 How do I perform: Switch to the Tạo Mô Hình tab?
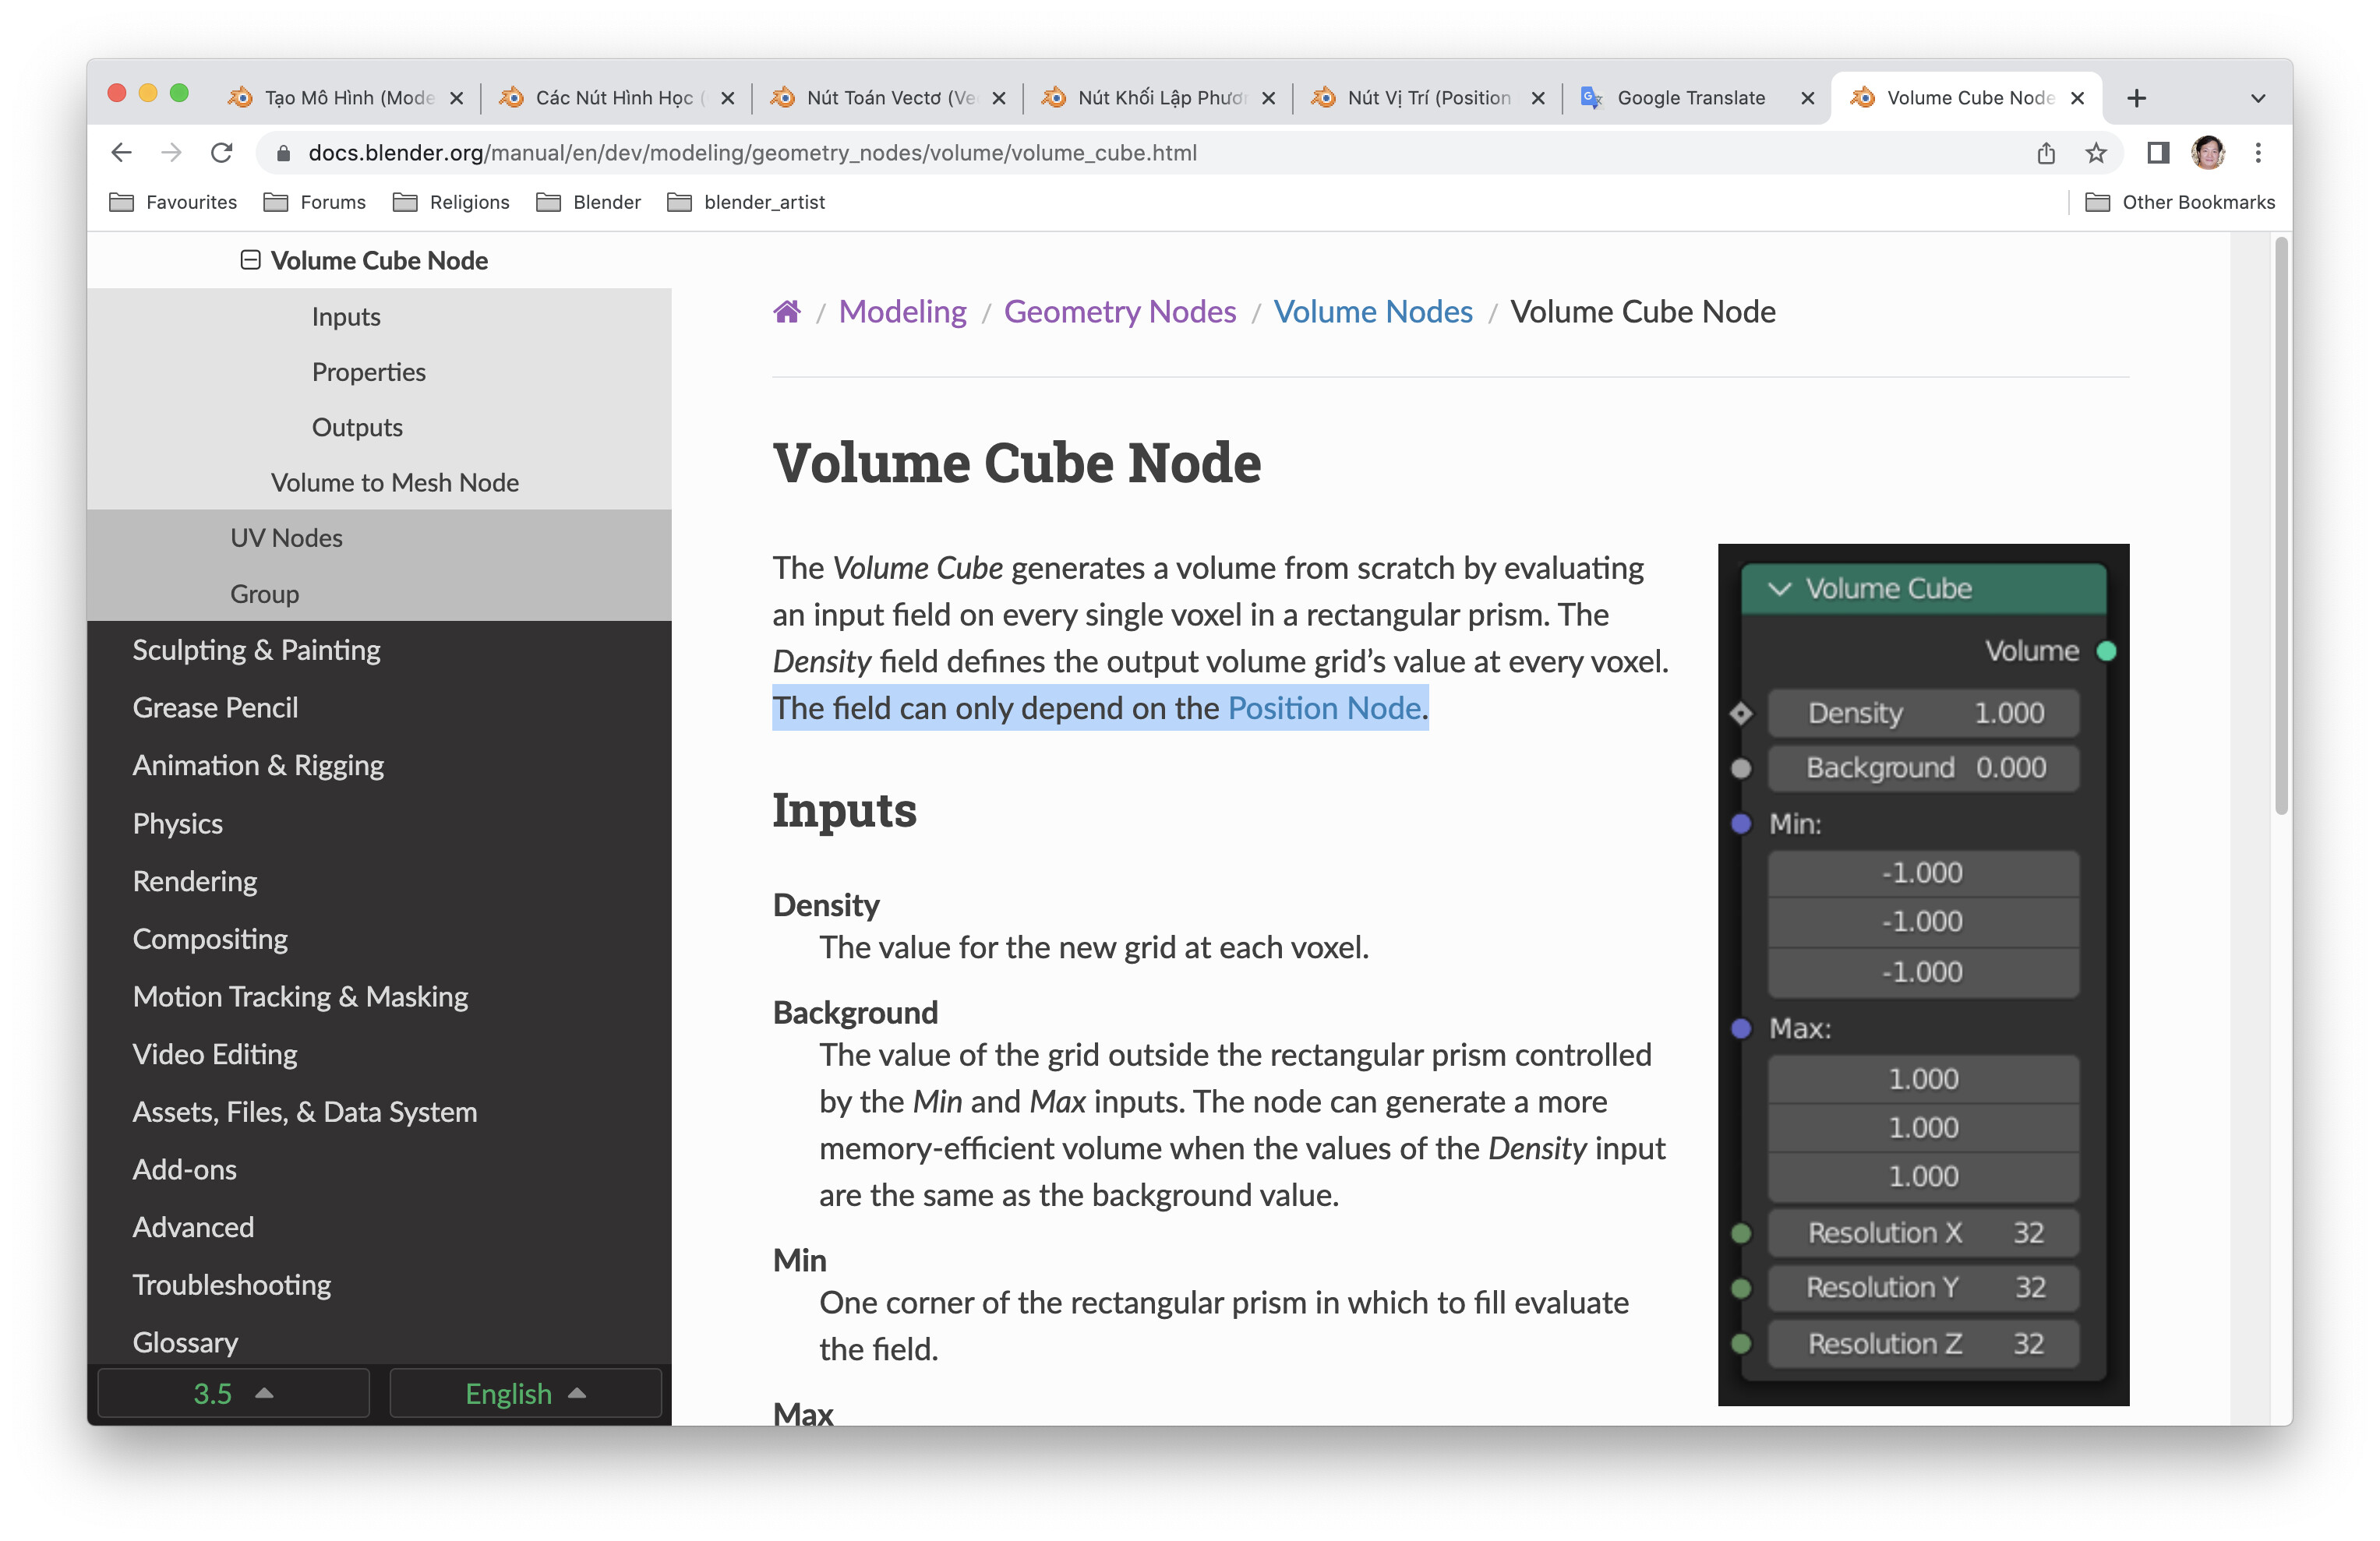tap(345, 98)
